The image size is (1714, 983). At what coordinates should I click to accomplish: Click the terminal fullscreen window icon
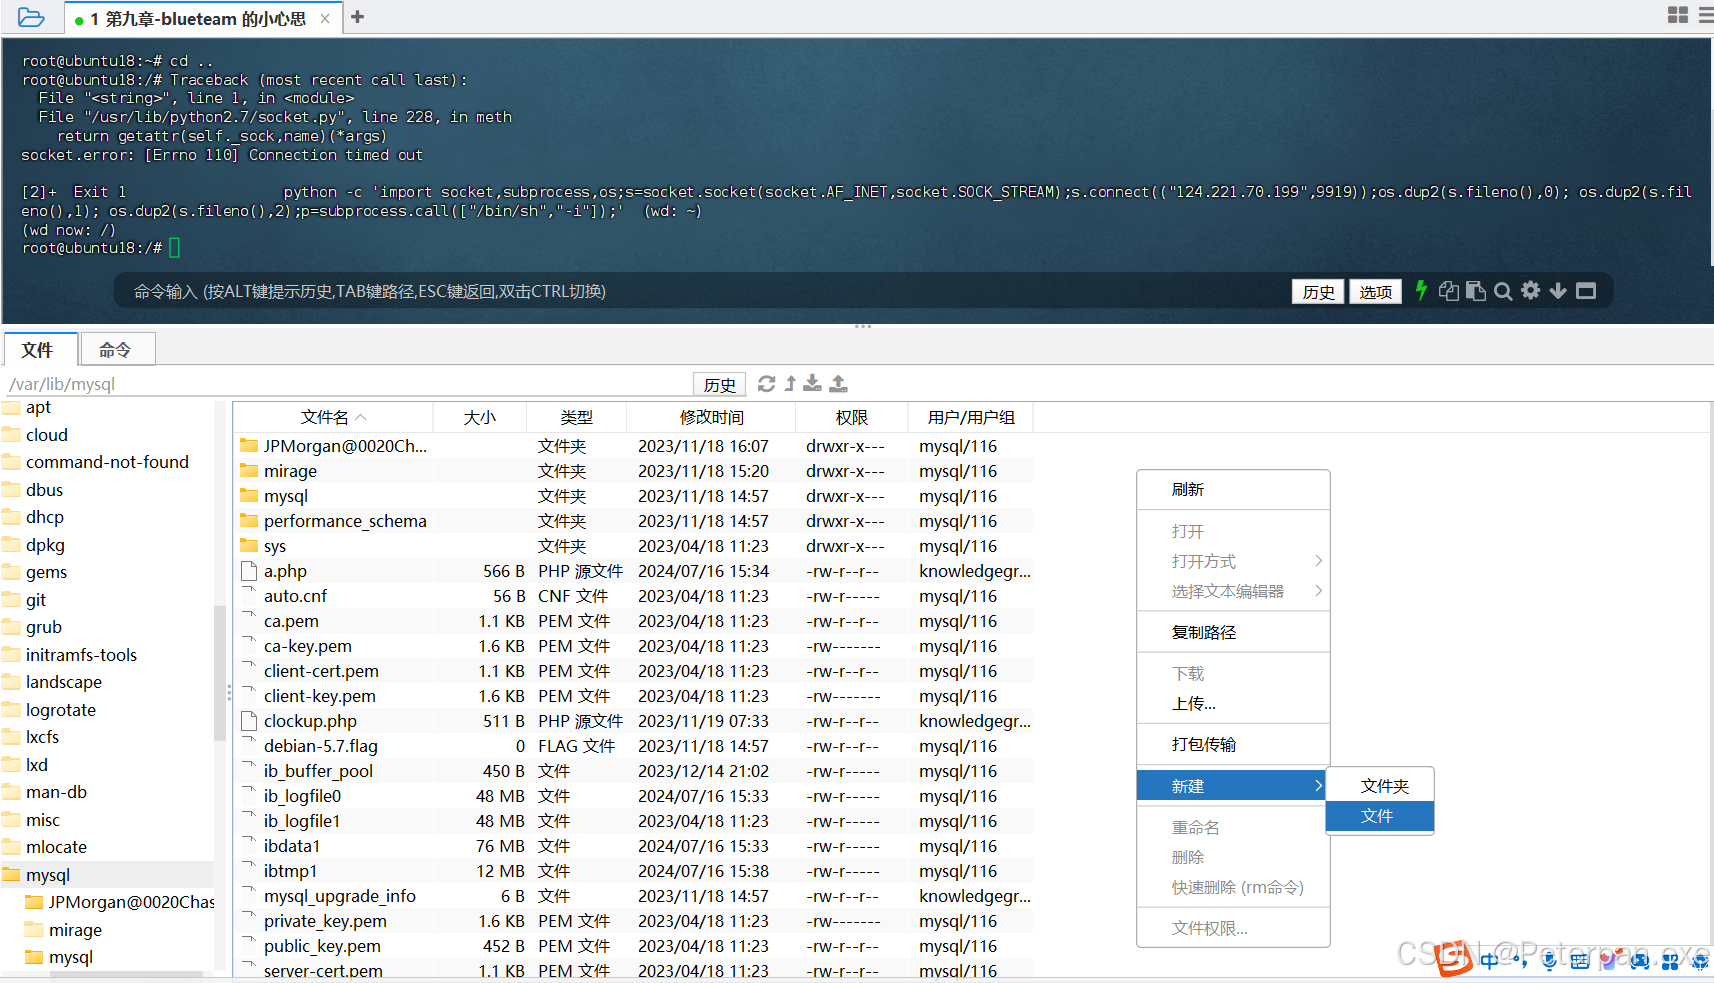1586,291
